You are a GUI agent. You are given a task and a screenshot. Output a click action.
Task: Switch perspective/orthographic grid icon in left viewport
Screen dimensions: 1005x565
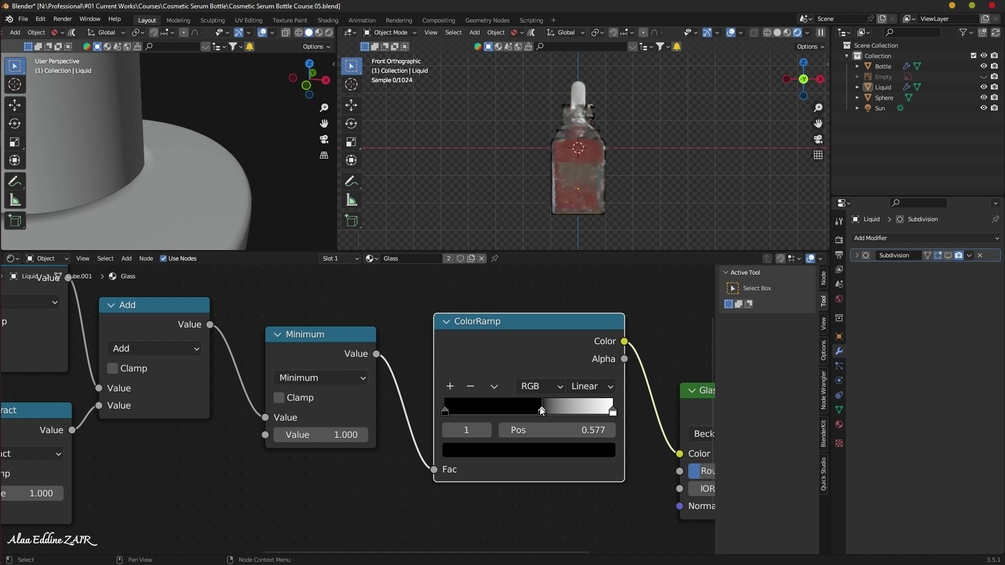point(324,155)
